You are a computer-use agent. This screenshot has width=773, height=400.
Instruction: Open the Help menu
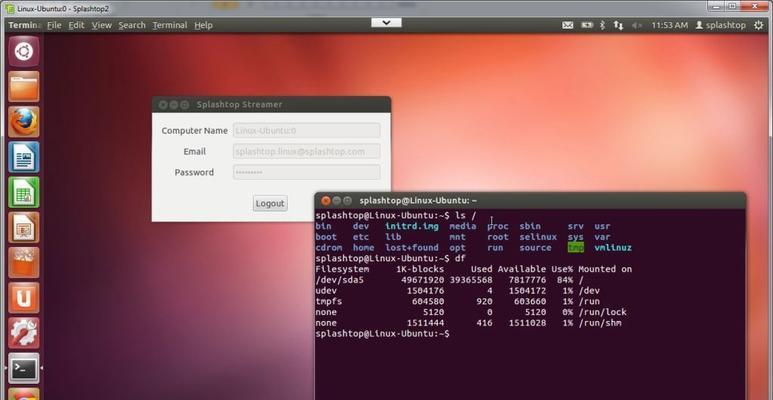coord(203,25)
